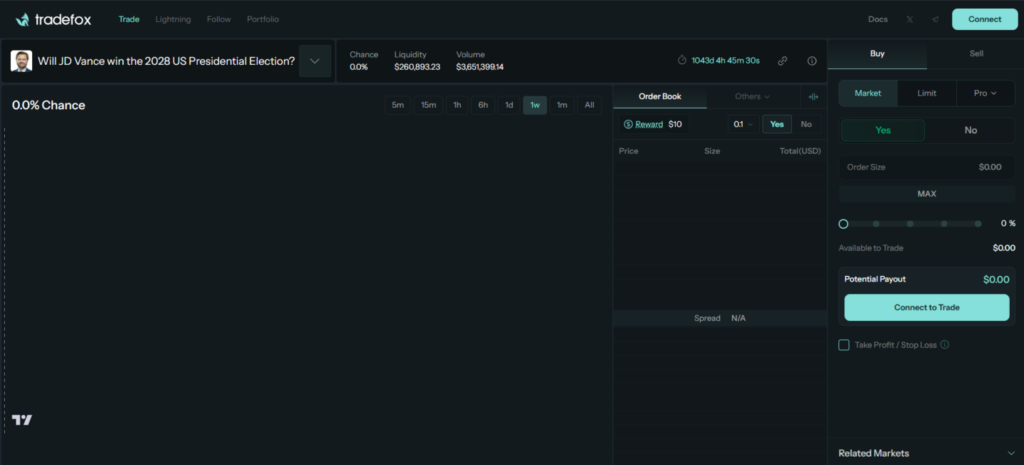Image resolution: width=1024 pixels, height=465 pixels.
Task: Click the order size percentage slider handle
Action: click(x=843, y=224)
